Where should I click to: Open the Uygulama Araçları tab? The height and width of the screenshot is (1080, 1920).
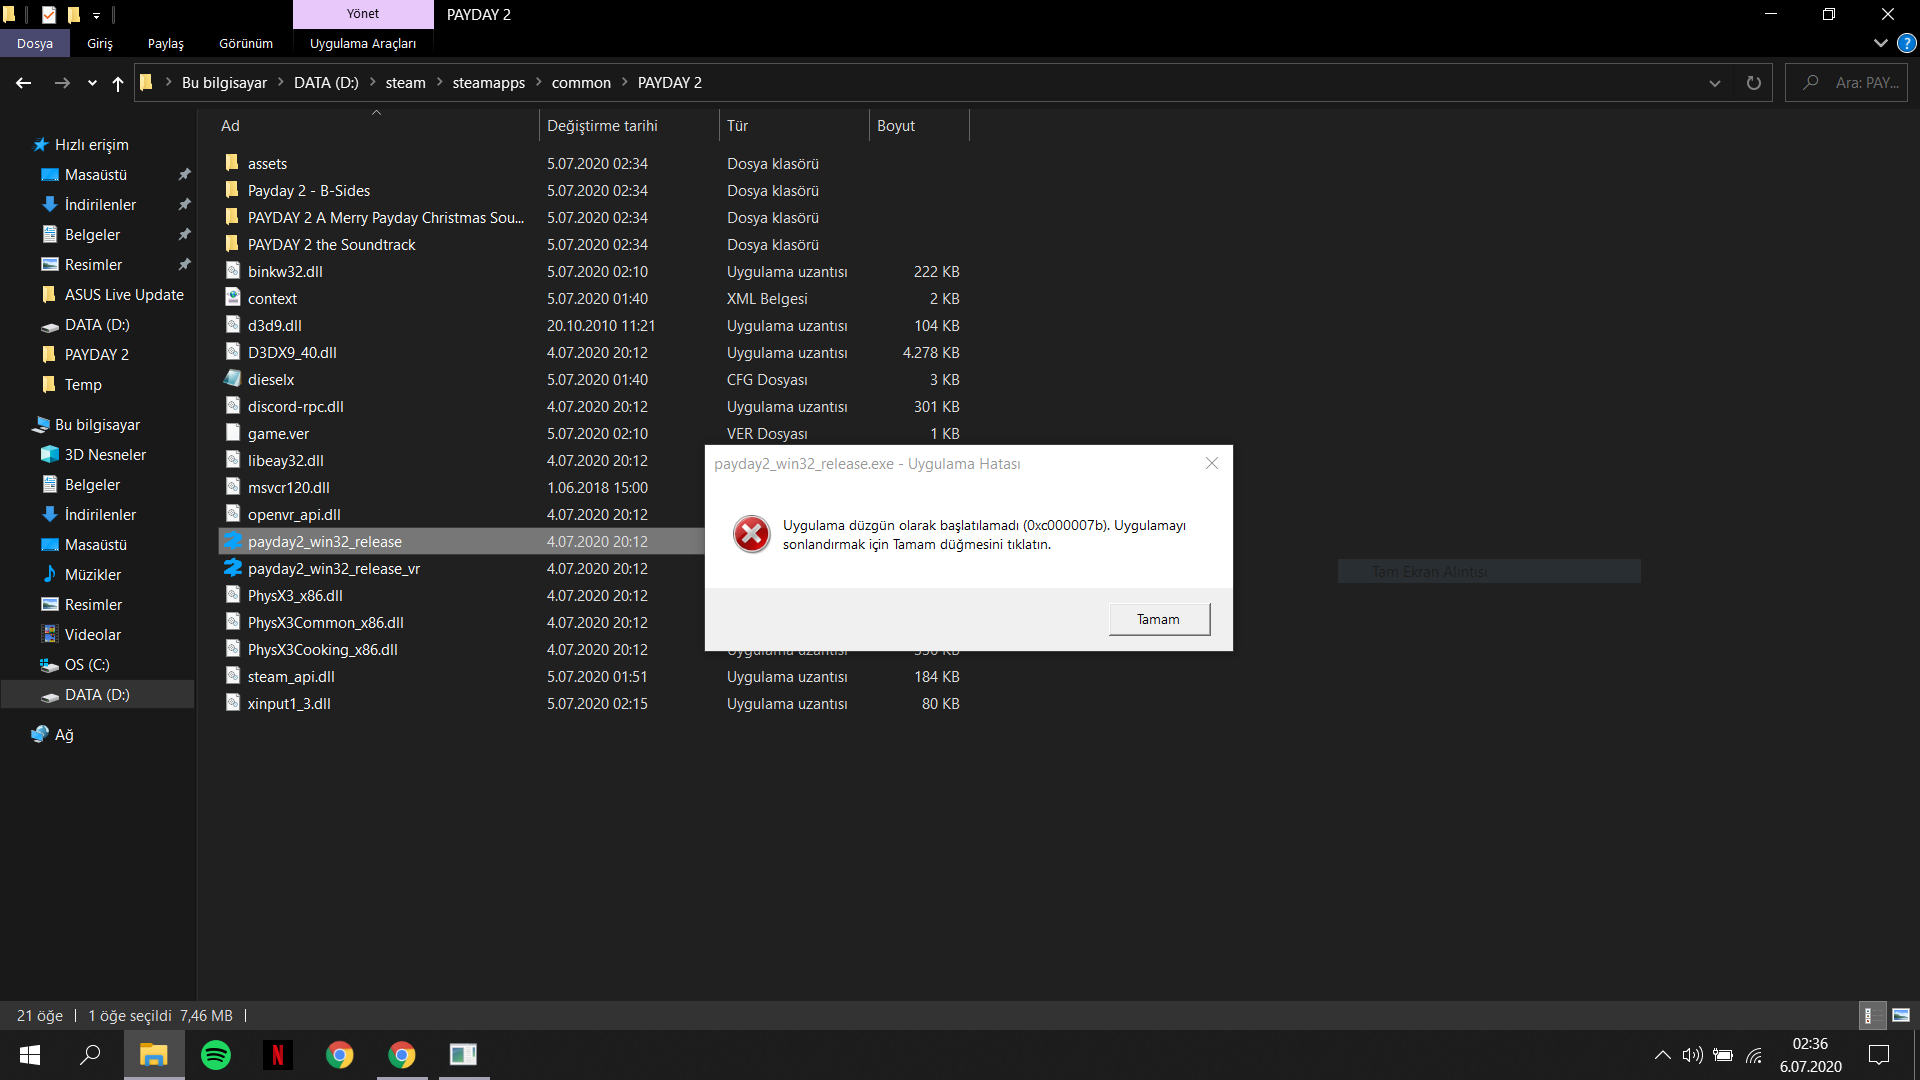[363, 44]
